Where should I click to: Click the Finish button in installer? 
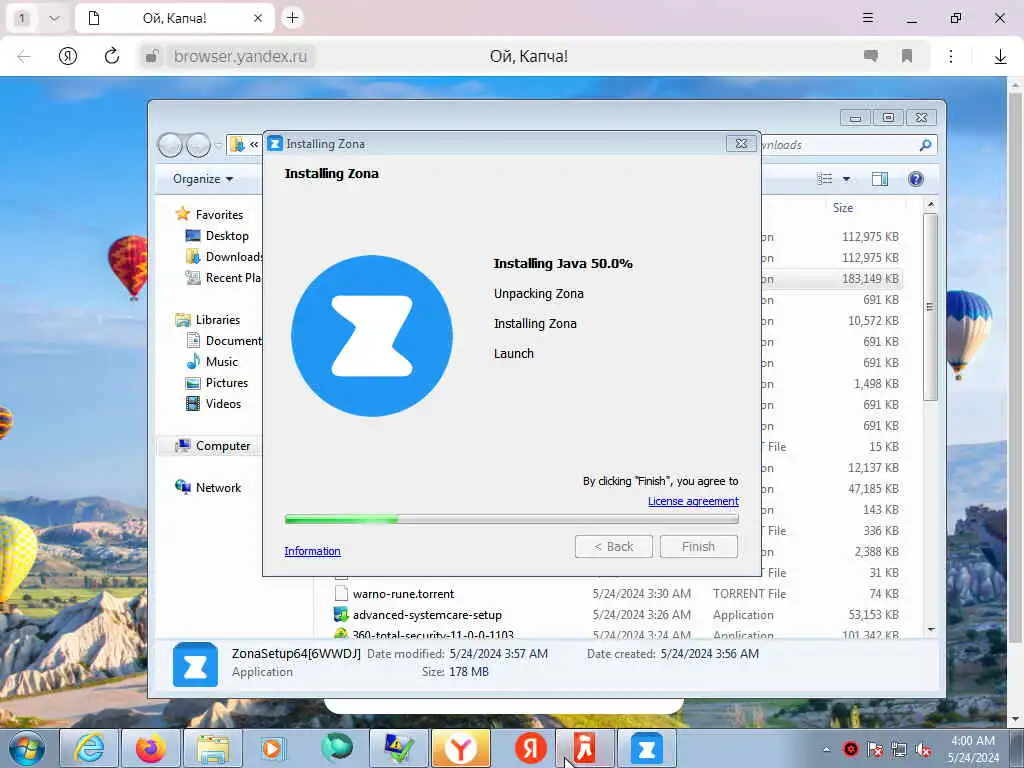[x=698, y=547]
